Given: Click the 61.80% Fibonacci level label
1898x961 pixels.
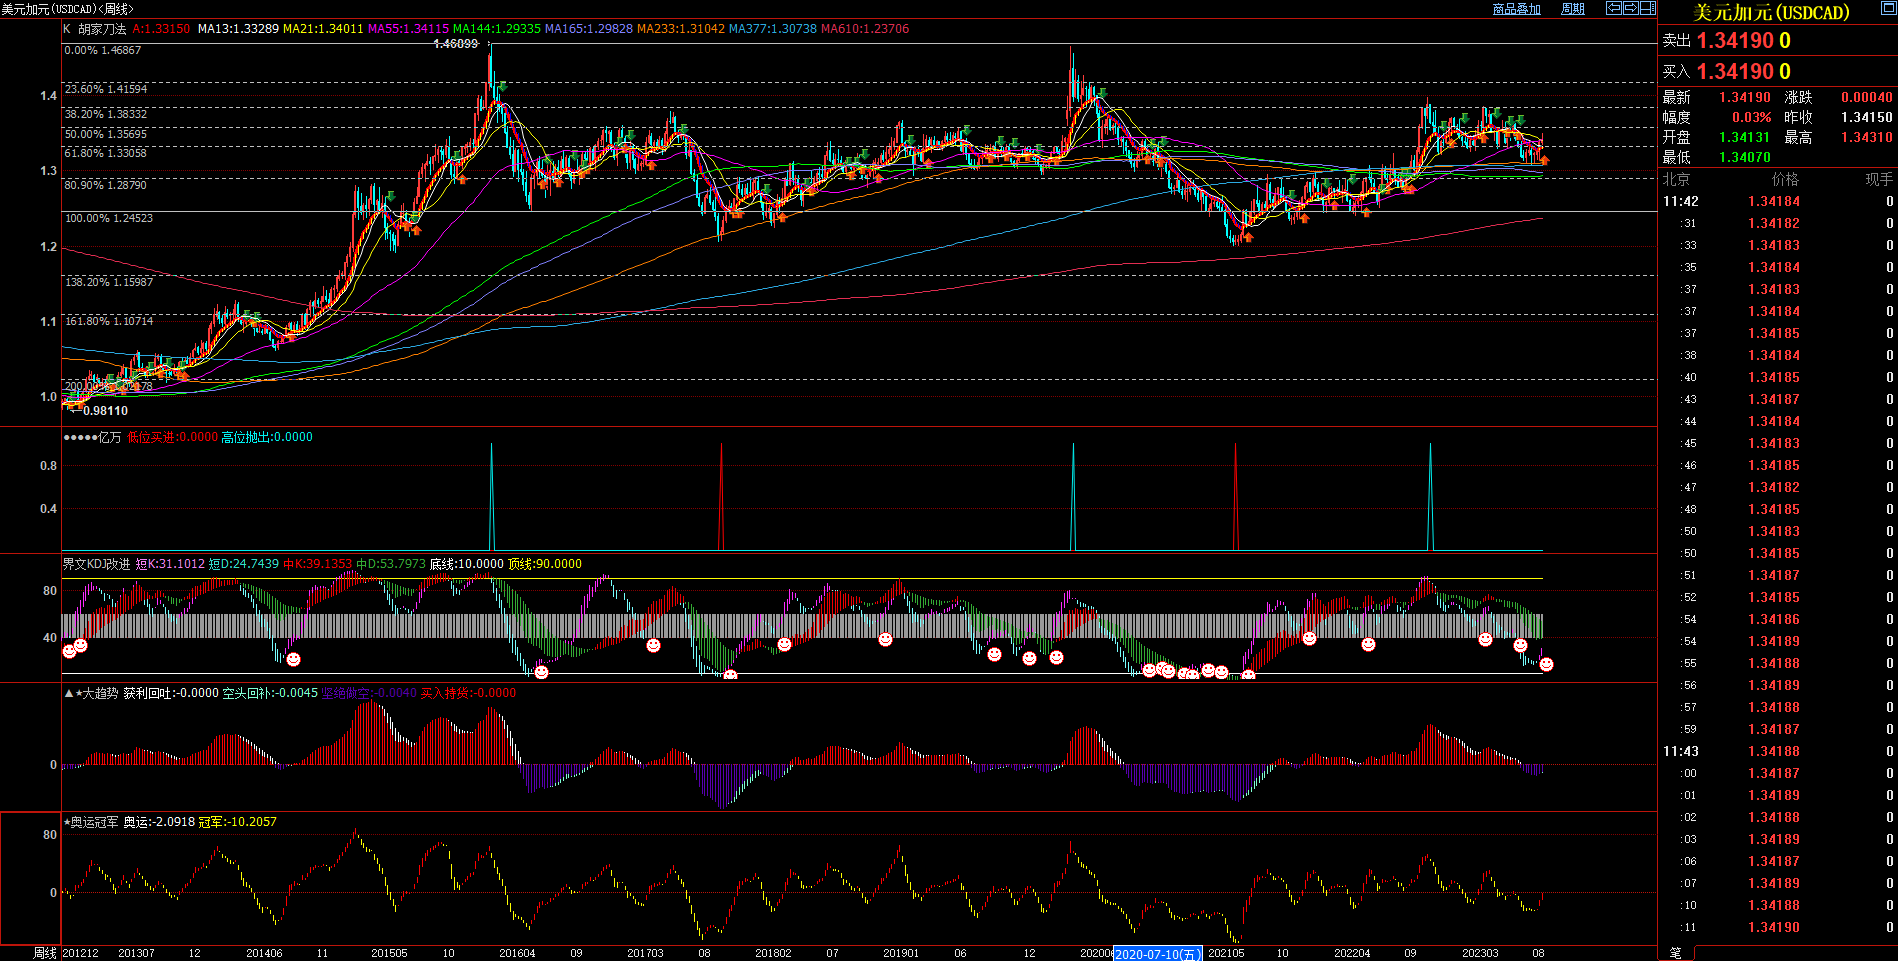Looking at the screenshot, I should click(x=105, y=153).
